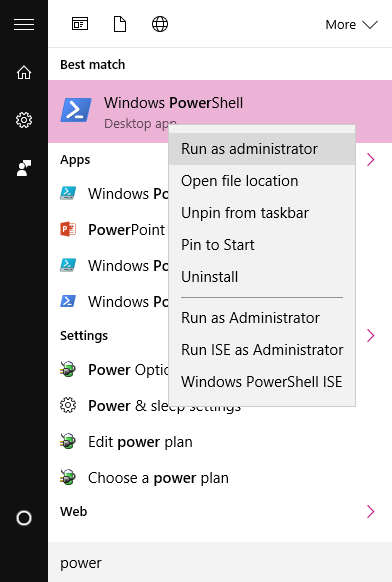
Task: Open settings gear in sidebar
Action: (24, 120)
